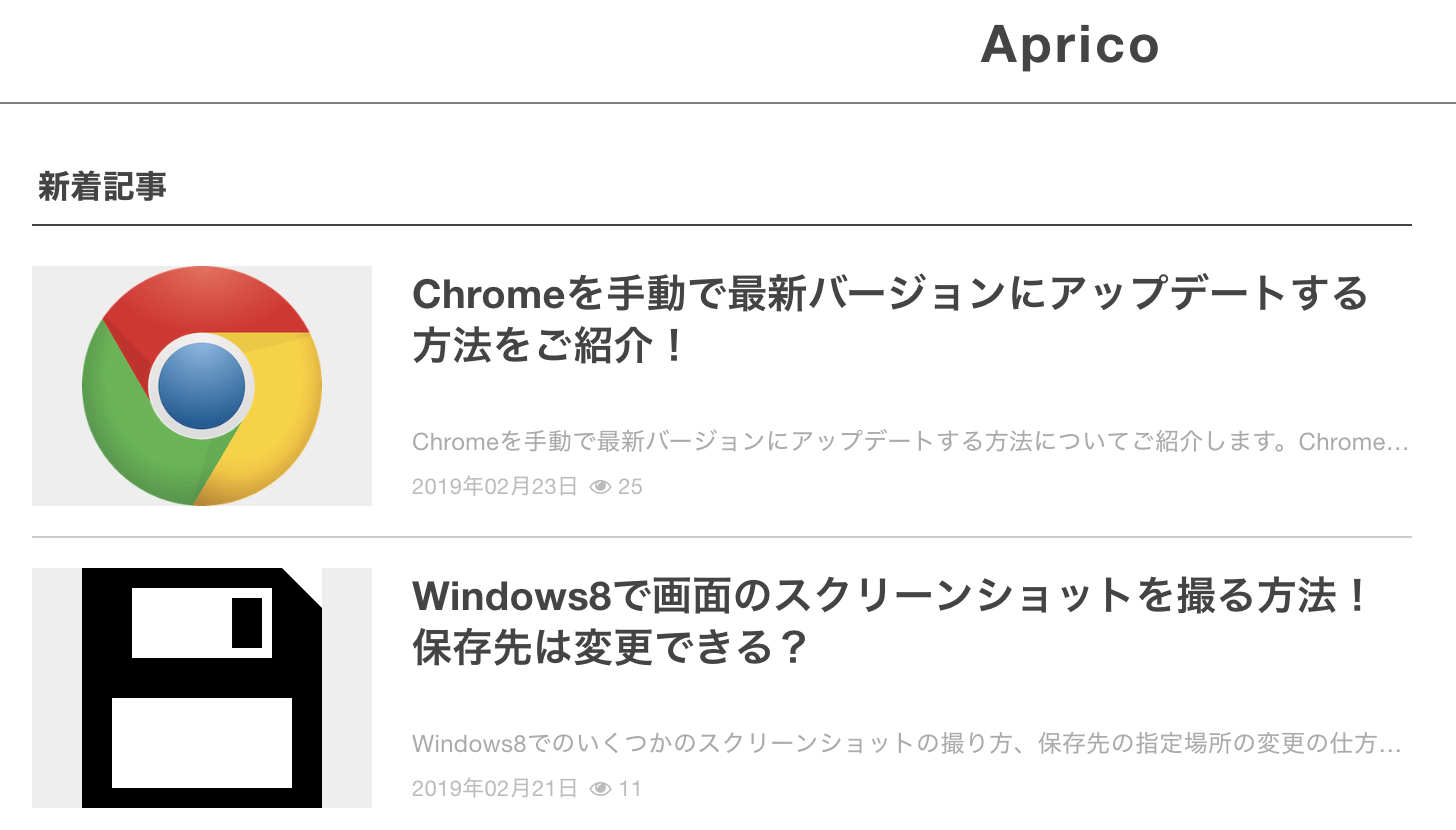Click the Chrome browser icon in the article preview
The height and width of the screenshot is (830, 1456).
coord(201,386)
